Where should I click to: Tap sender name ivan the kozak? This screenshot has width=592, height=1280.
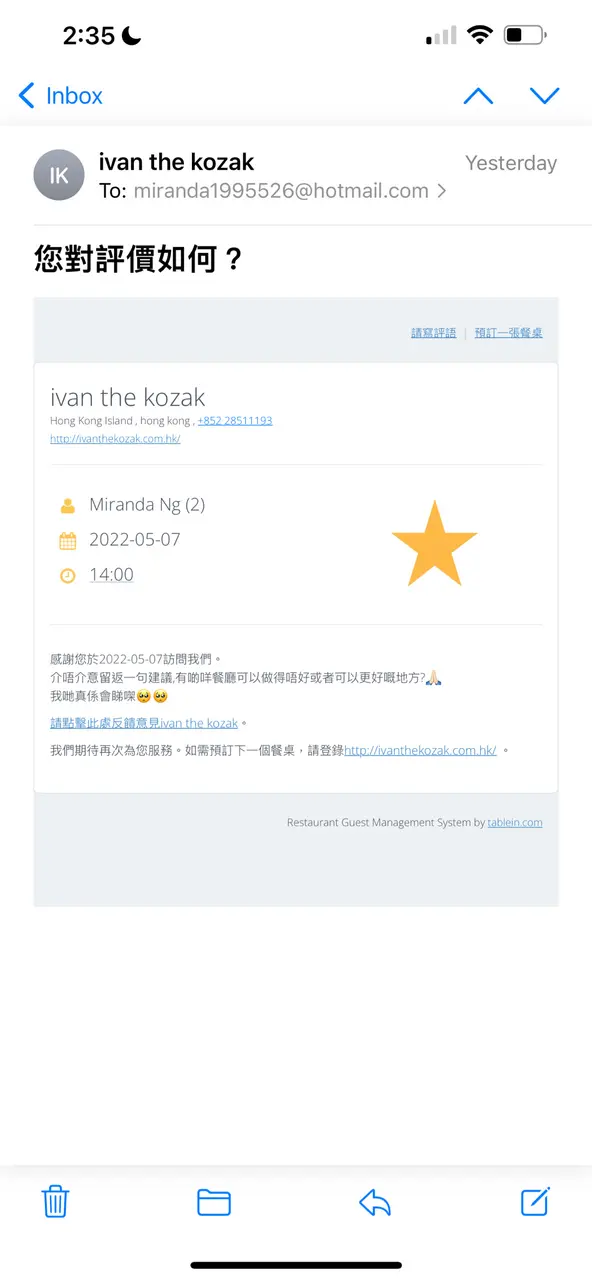coord(176,162)
